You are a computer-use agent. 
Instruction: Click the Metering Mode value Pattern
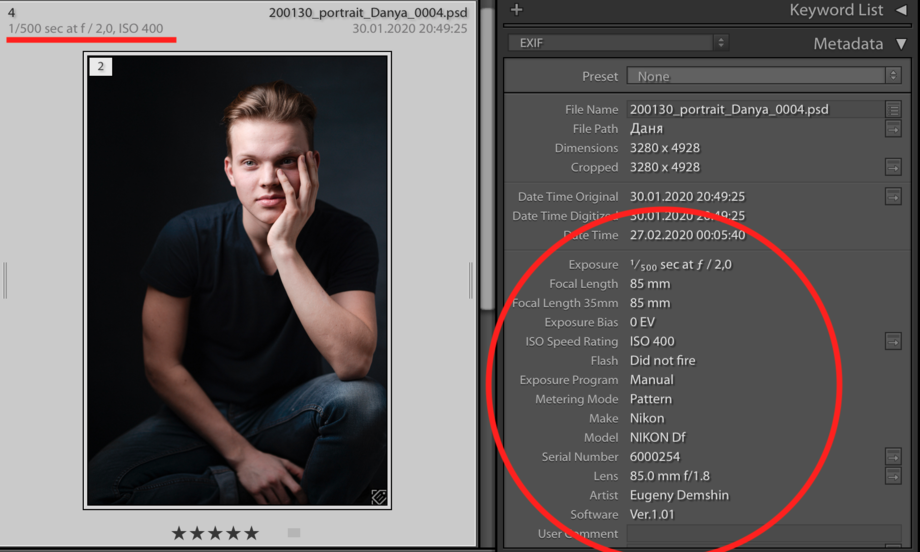651,399
